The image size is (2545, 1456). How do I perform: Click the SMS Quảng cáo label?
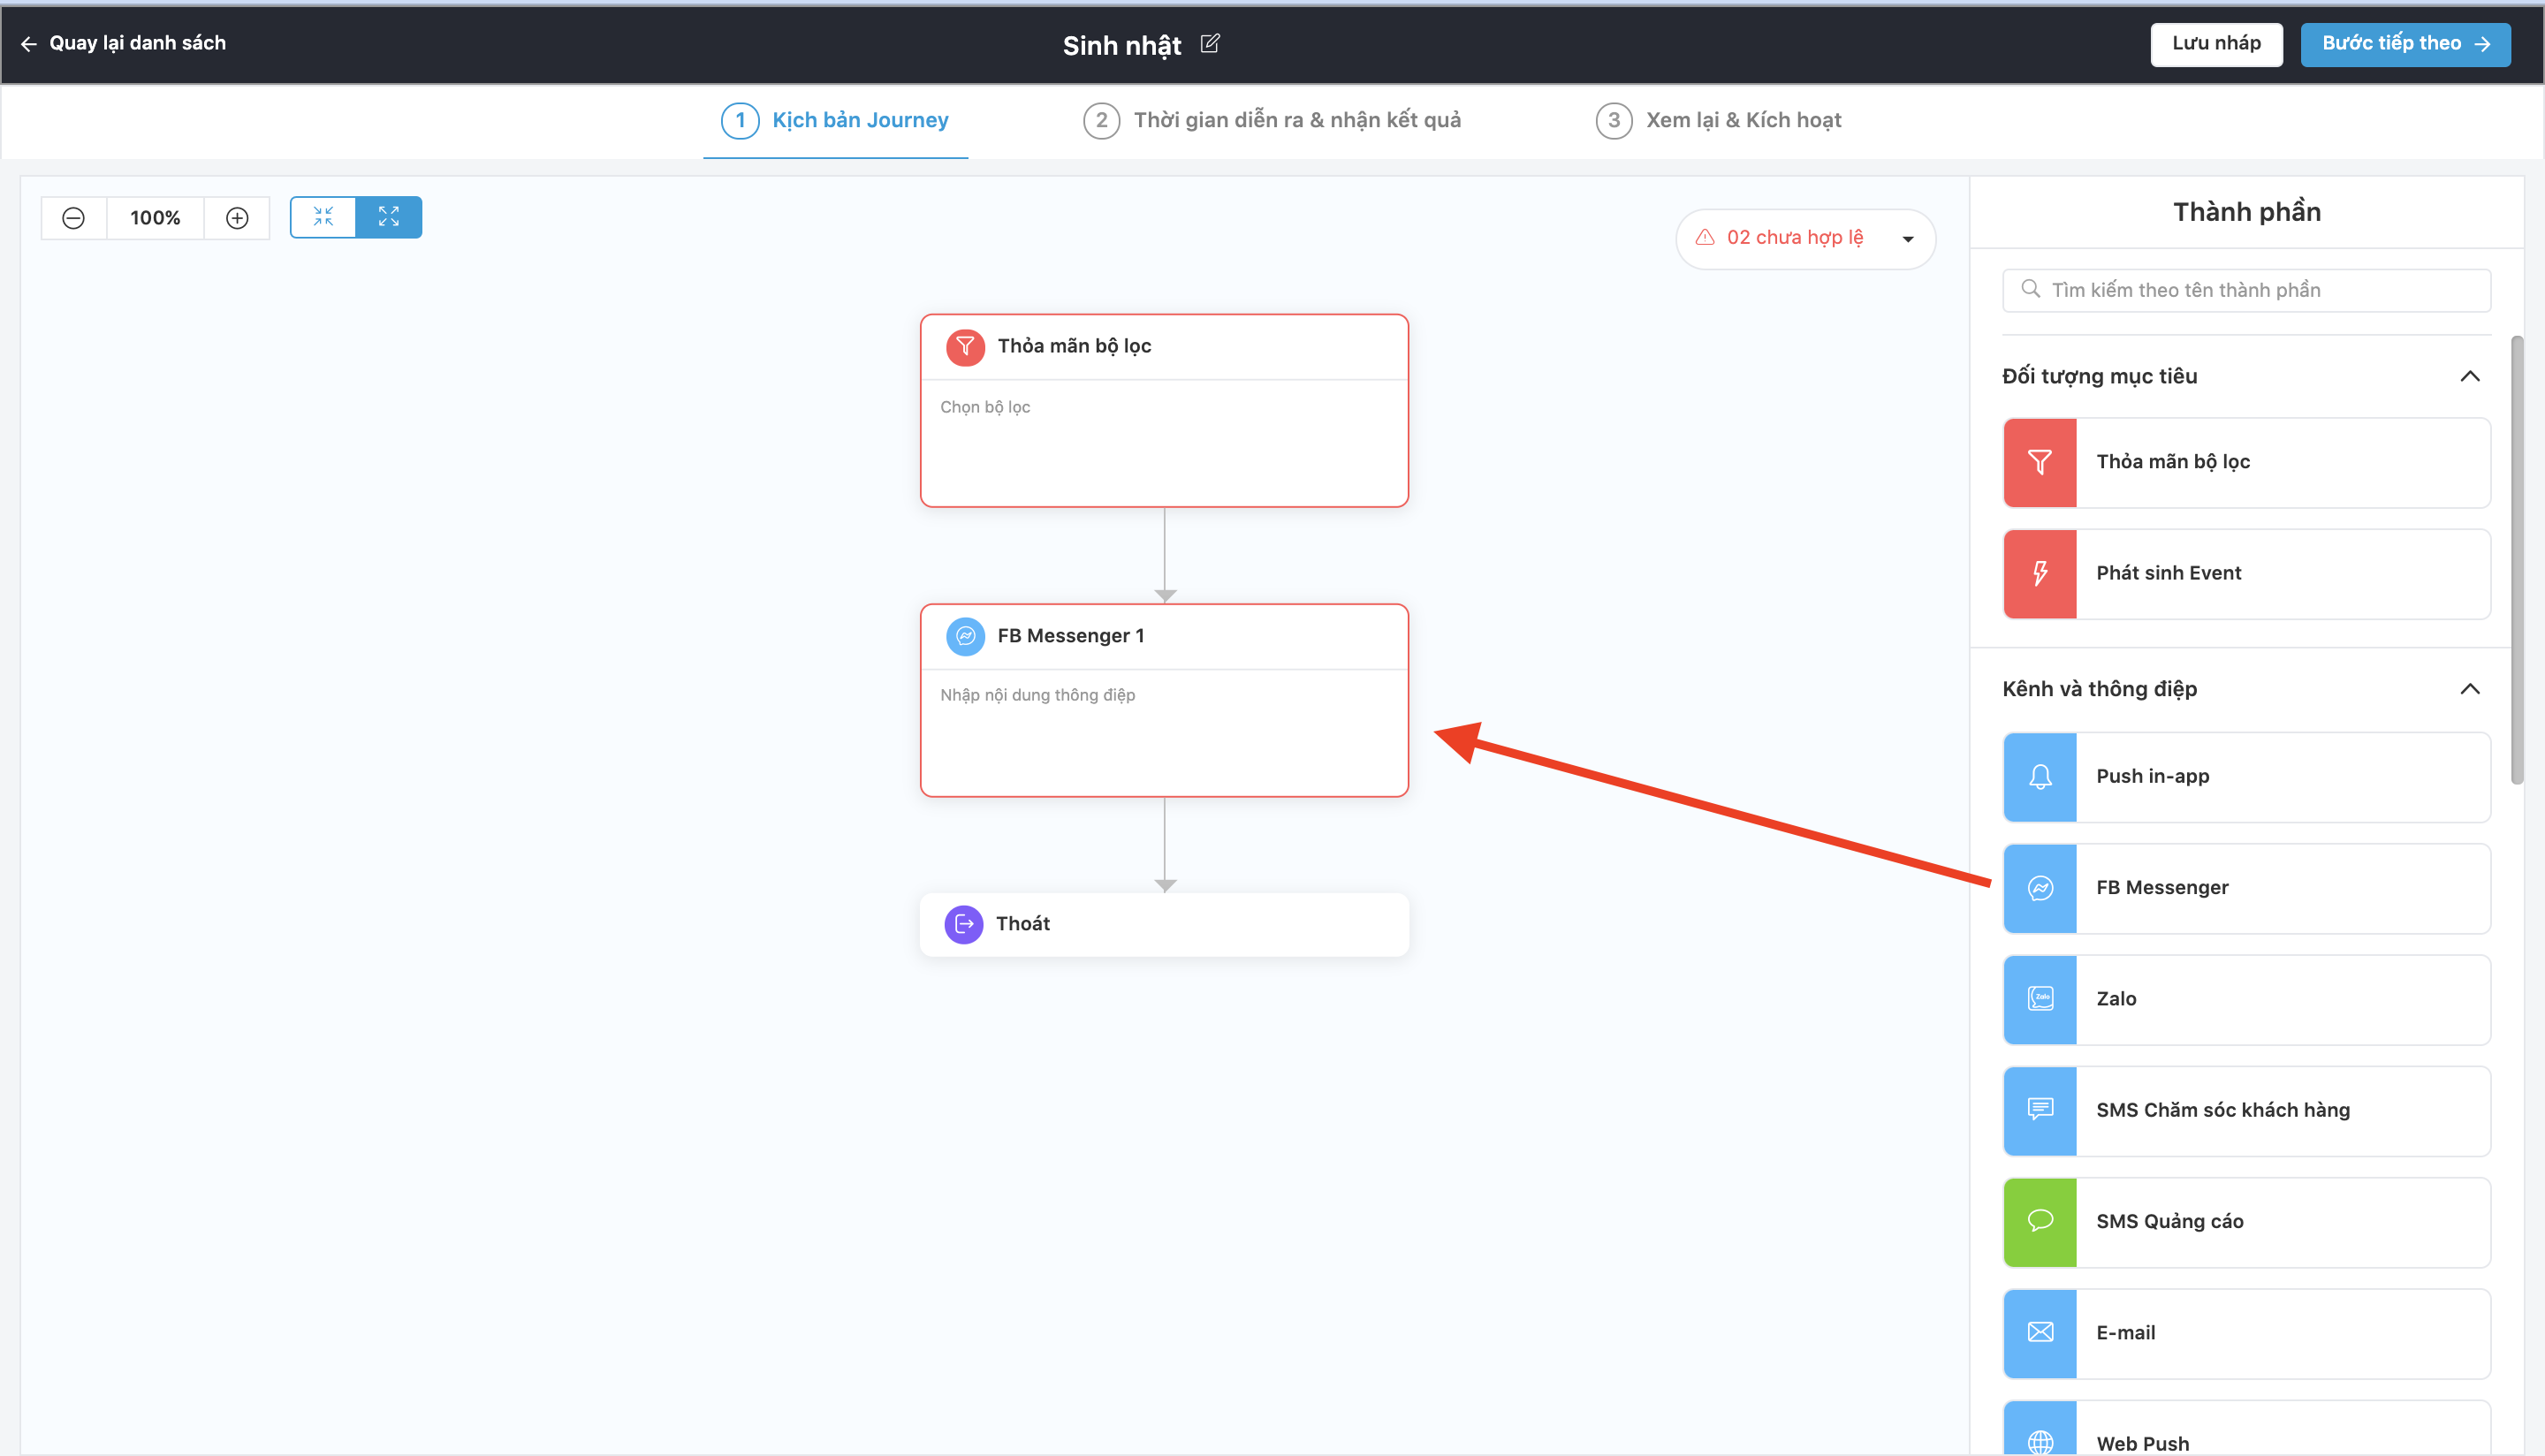(2169, 1222)
